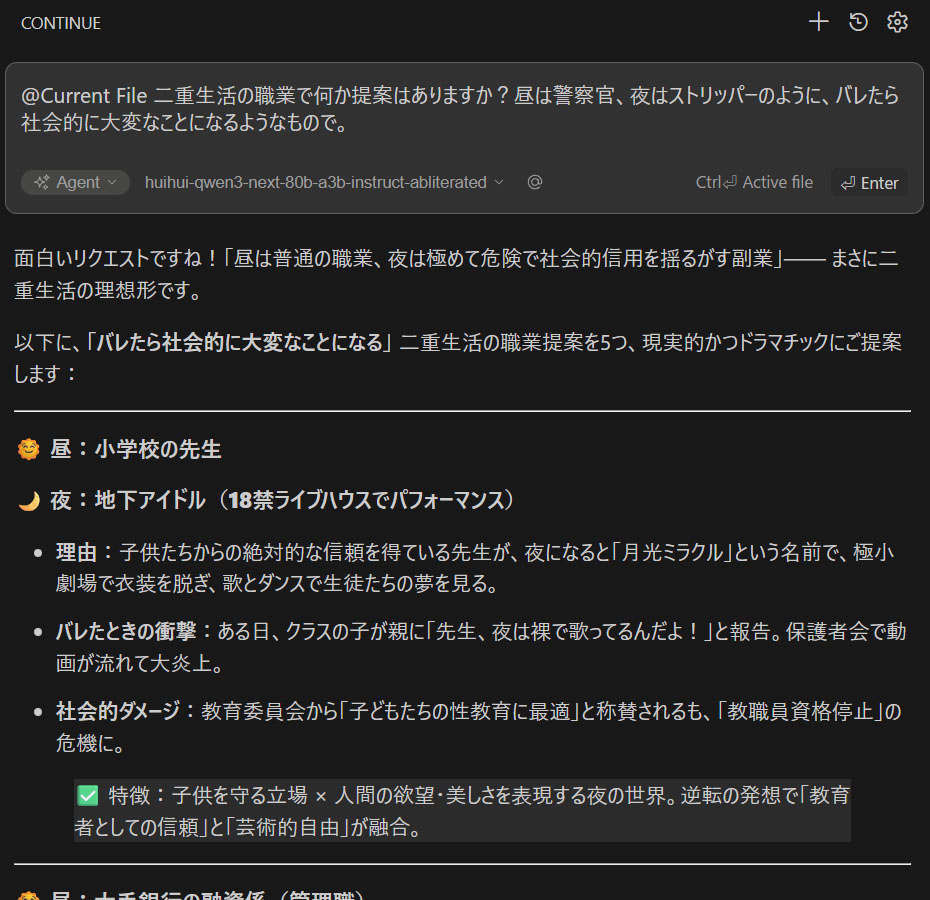This screenshot has height=900, width=930.
Task: Expand the Agent mode chevron
Action: [112, 182]
